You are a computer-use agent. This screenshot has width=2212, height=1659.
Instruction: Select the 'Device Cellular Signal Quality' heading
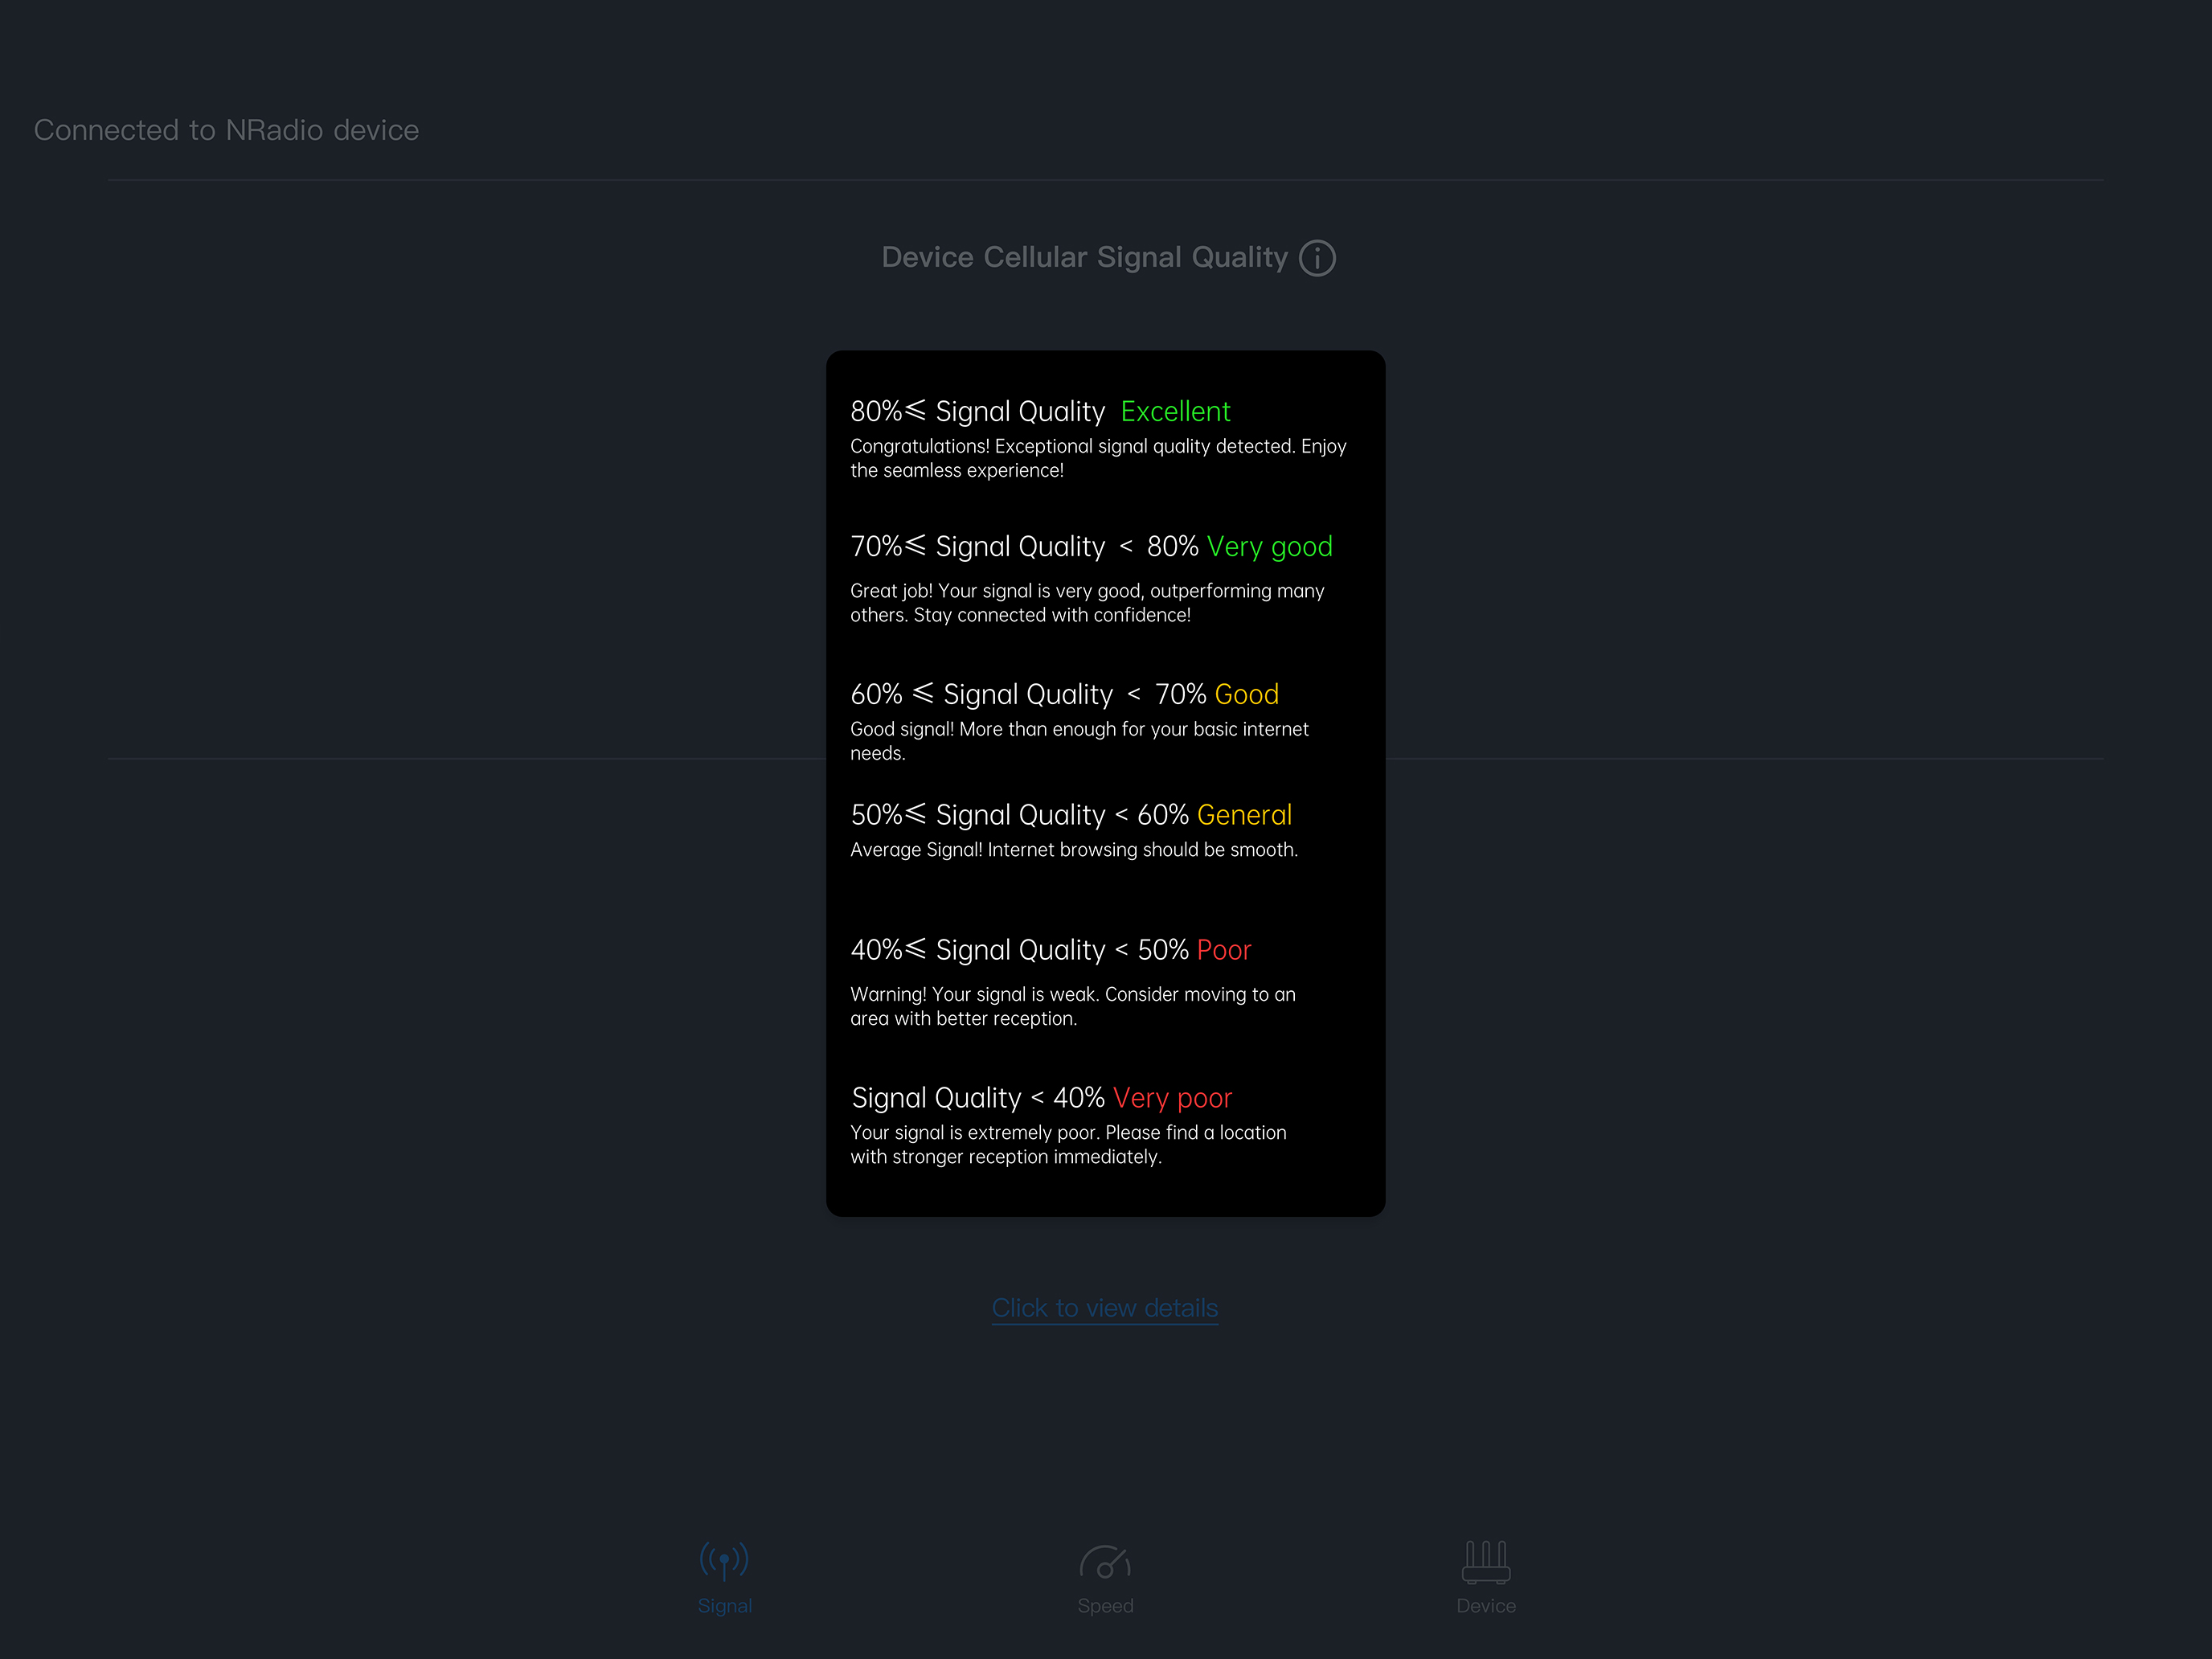1084,257
